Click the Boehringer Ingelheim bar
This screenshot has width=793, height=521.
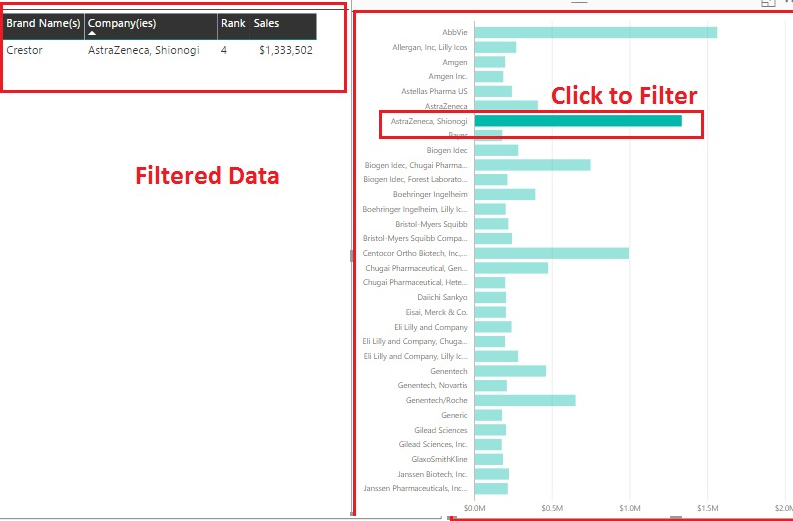click(x=505, y=194)
